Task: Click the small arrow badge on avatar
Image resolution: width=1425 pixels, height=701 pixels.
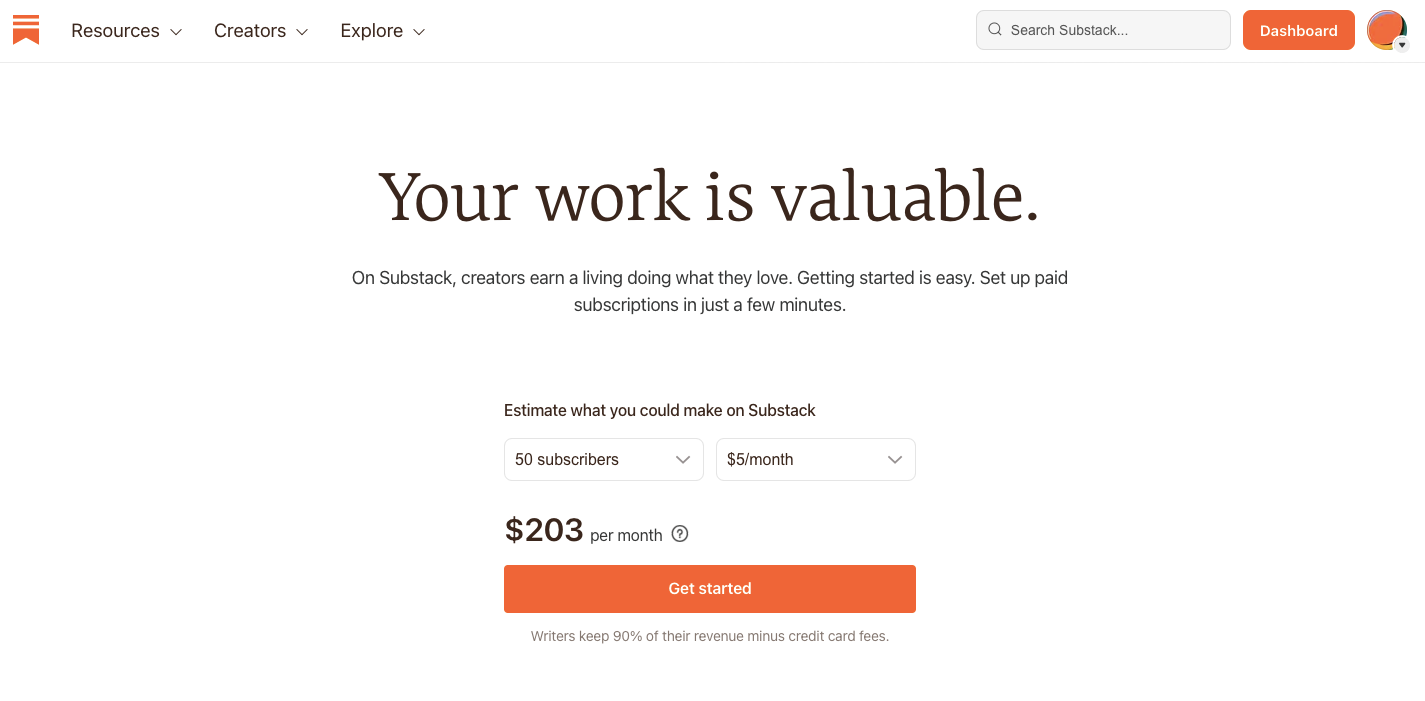Action: pyautogui.click(x=1401, y=45)
